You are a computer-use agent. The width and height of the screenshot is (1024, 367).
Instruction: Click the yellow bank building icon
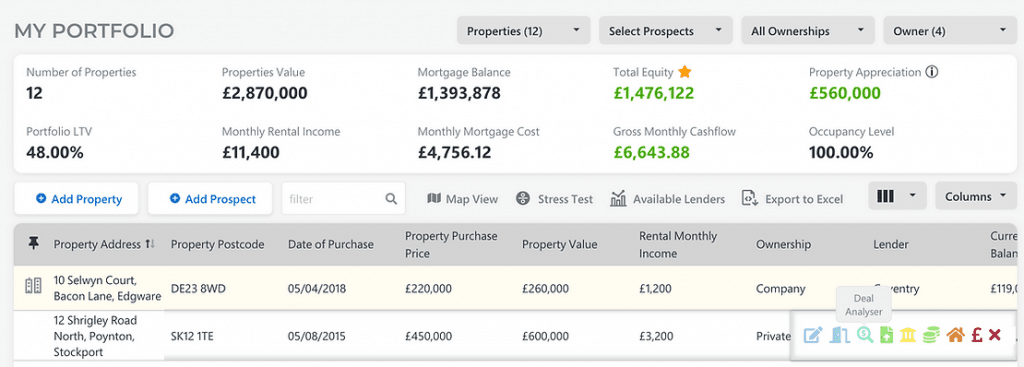[x=907, y=336]
